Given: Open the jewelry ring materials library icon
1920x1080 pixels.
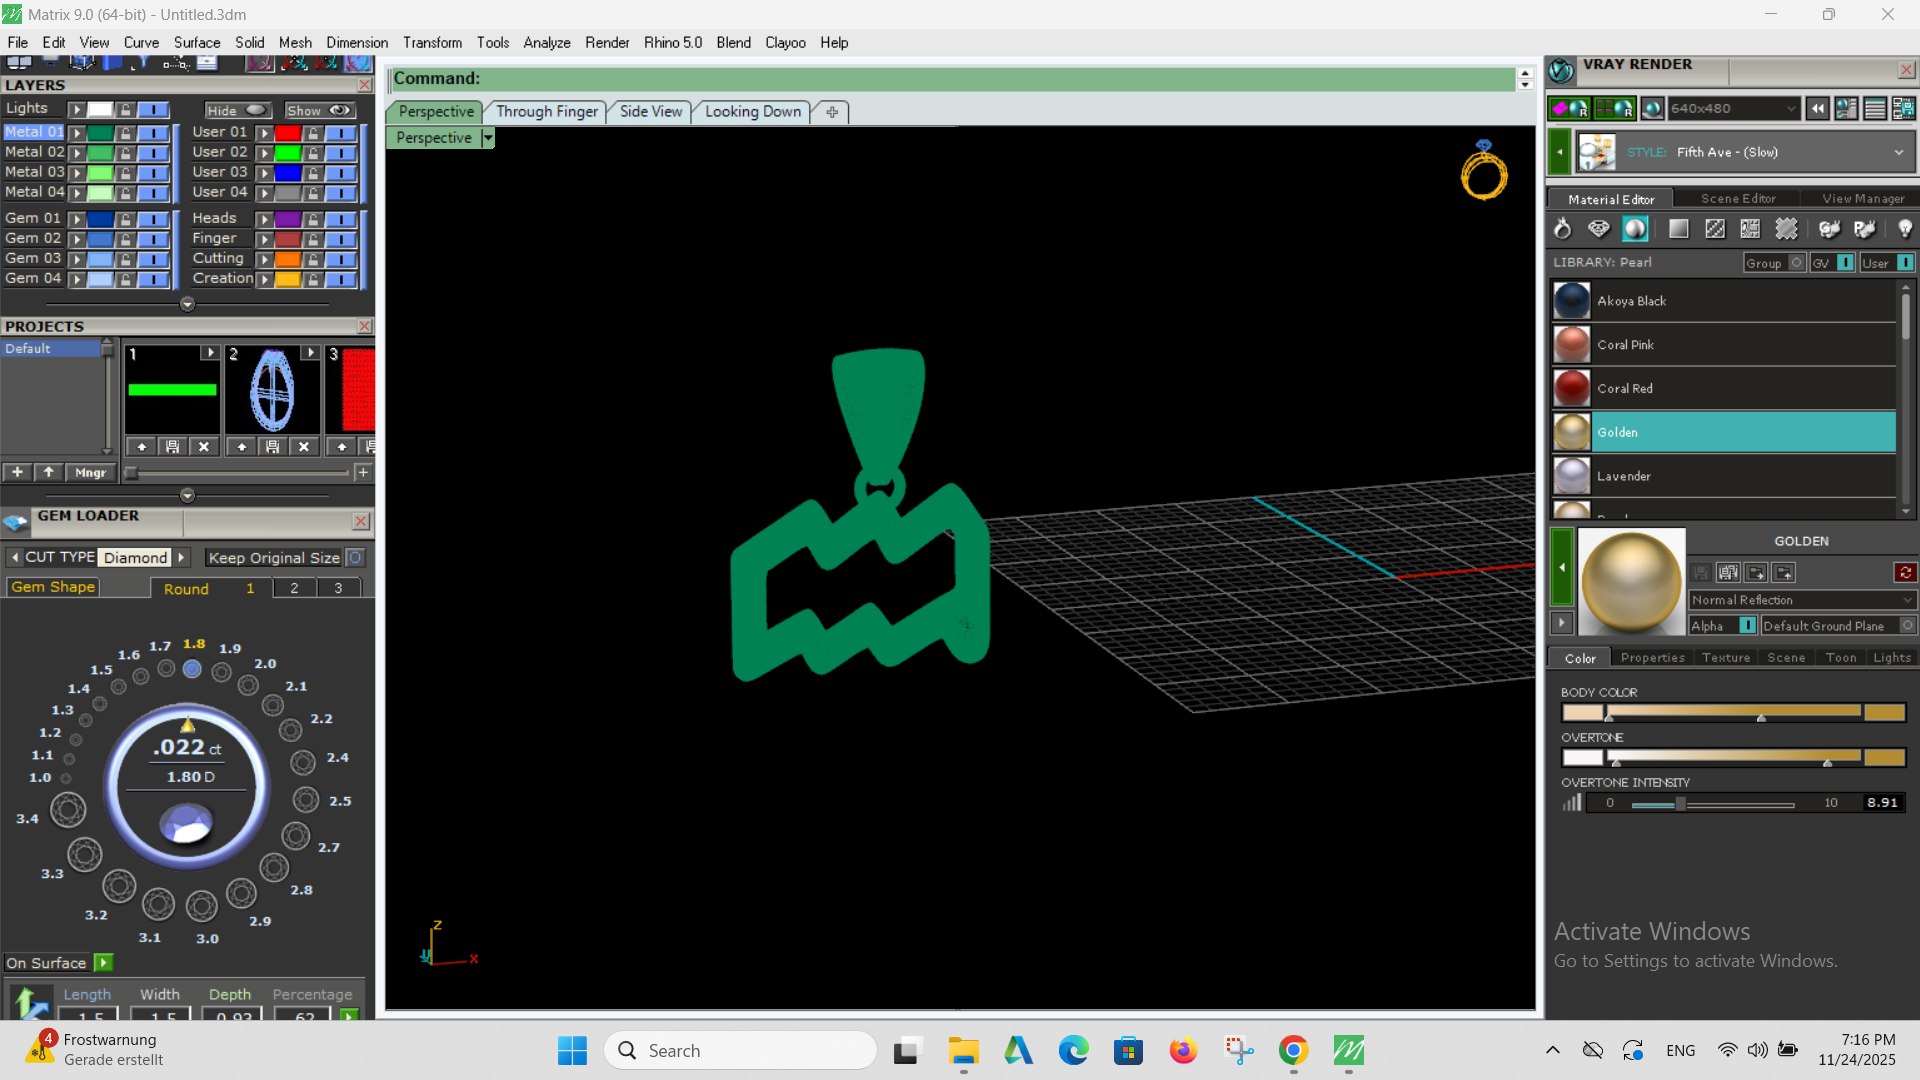Looking at the screenshot, I should click(1562, 229).
